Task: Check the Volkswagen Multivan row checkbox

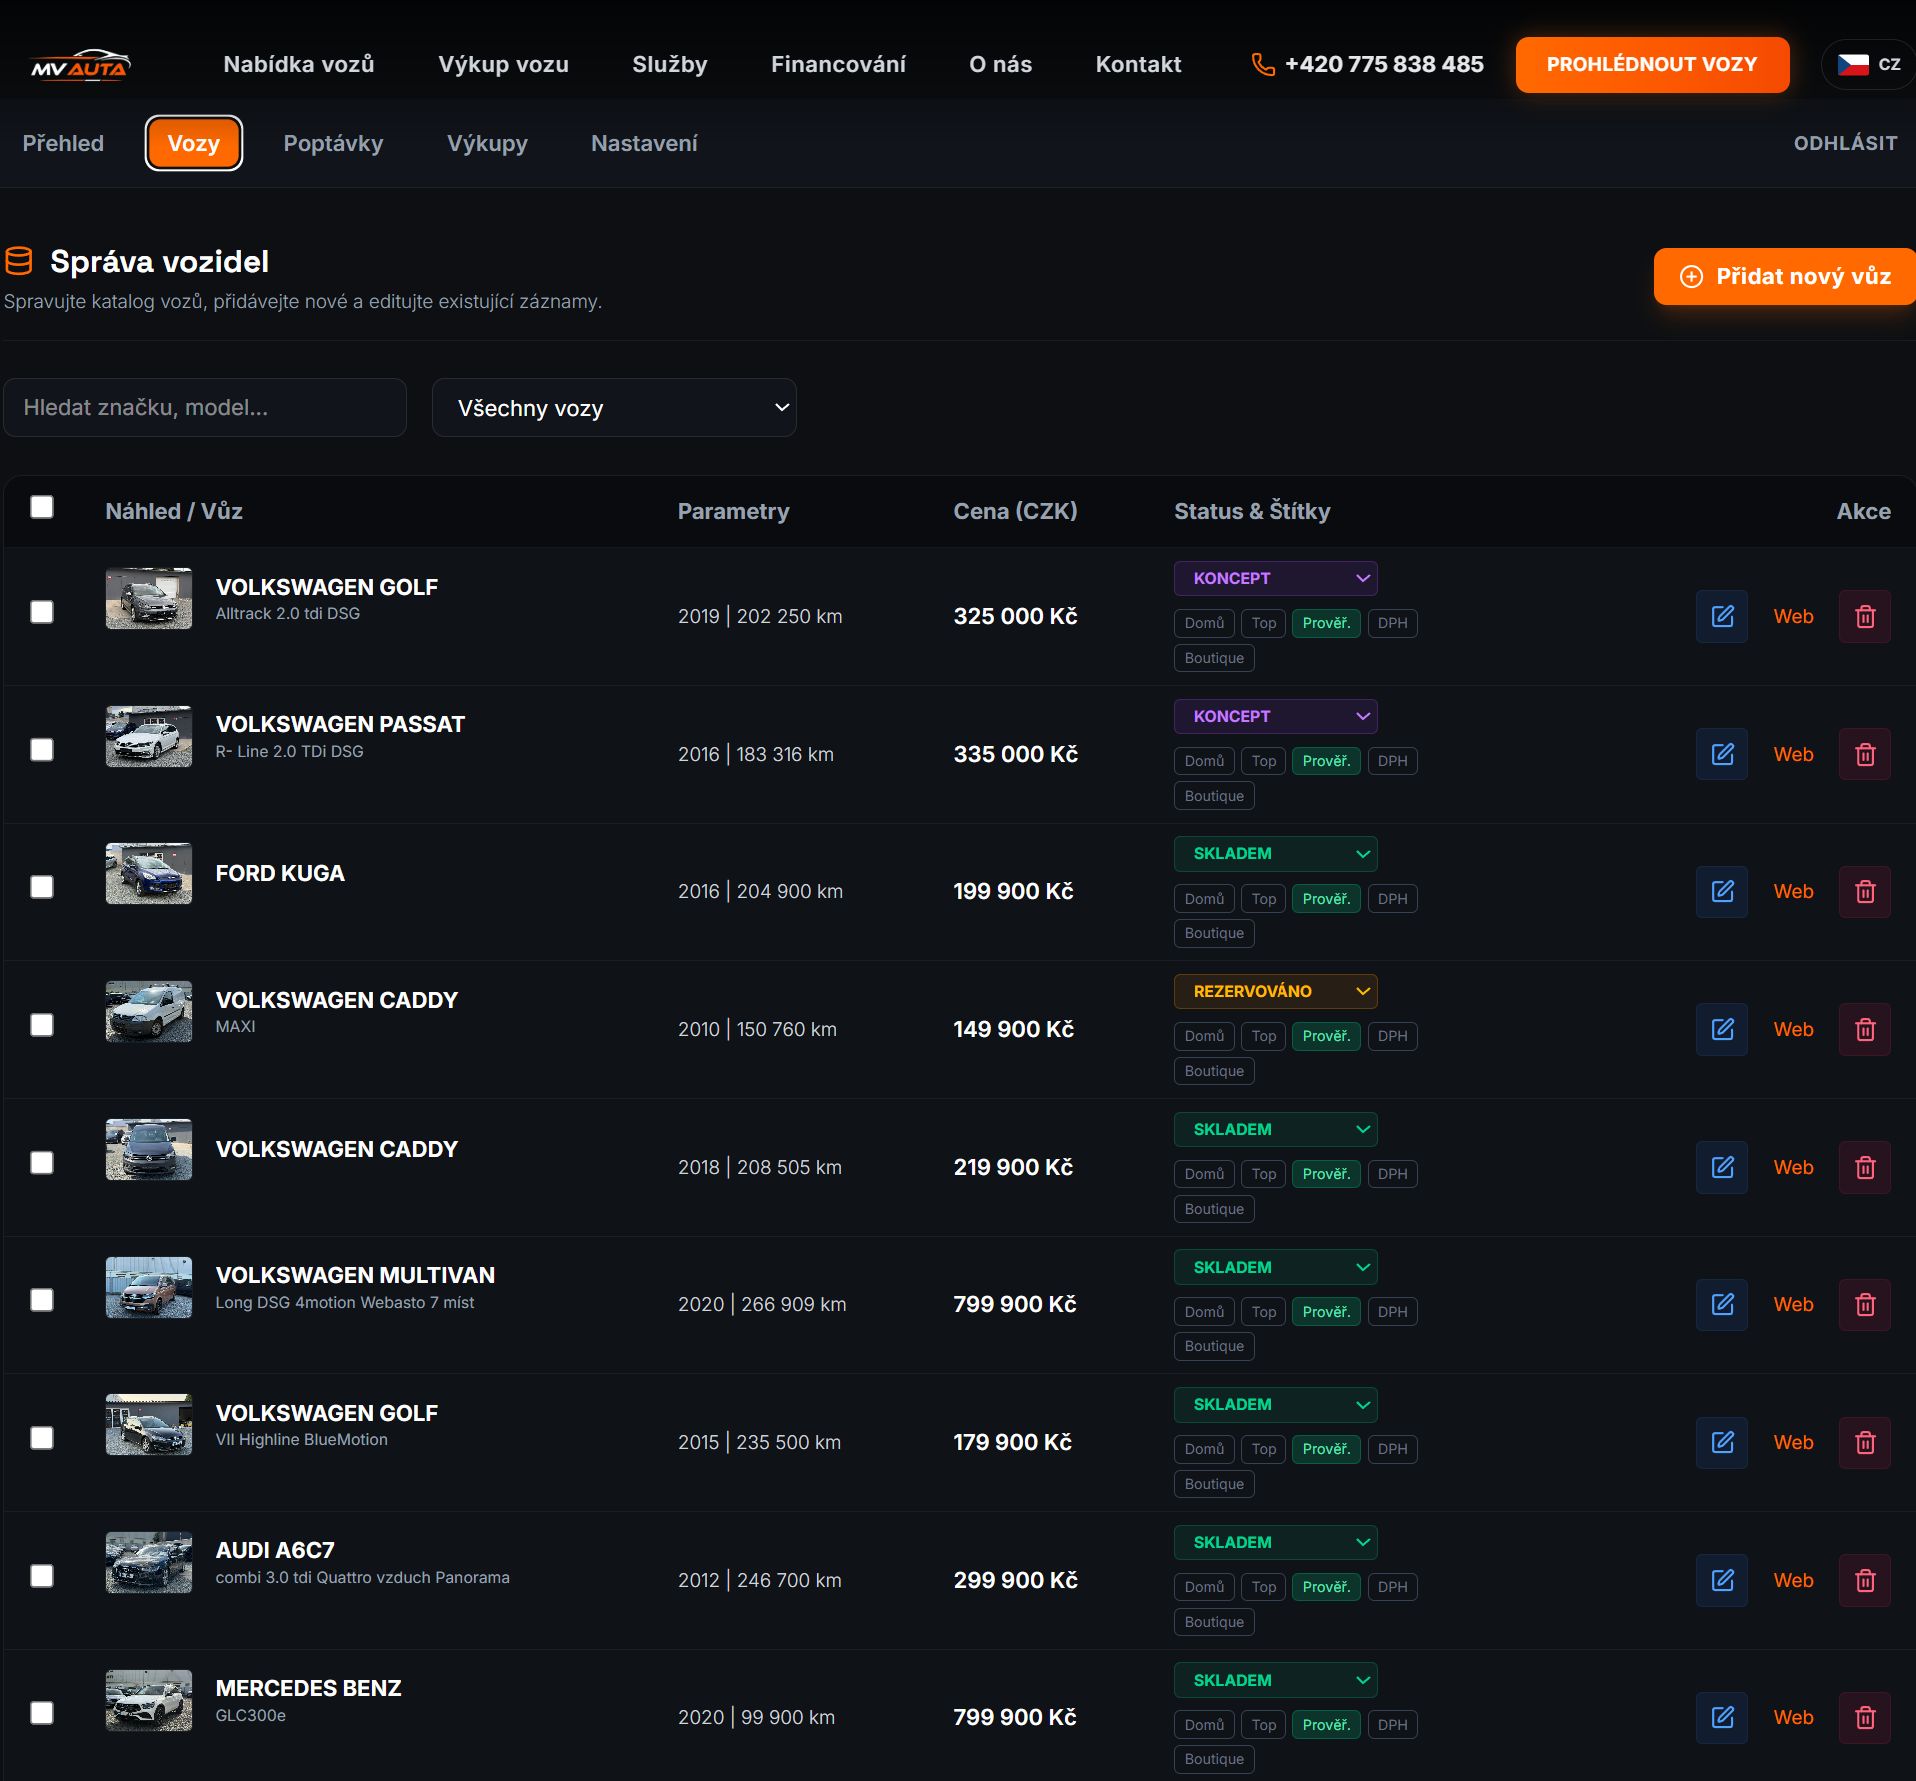Action: (x=42, y=1300)
